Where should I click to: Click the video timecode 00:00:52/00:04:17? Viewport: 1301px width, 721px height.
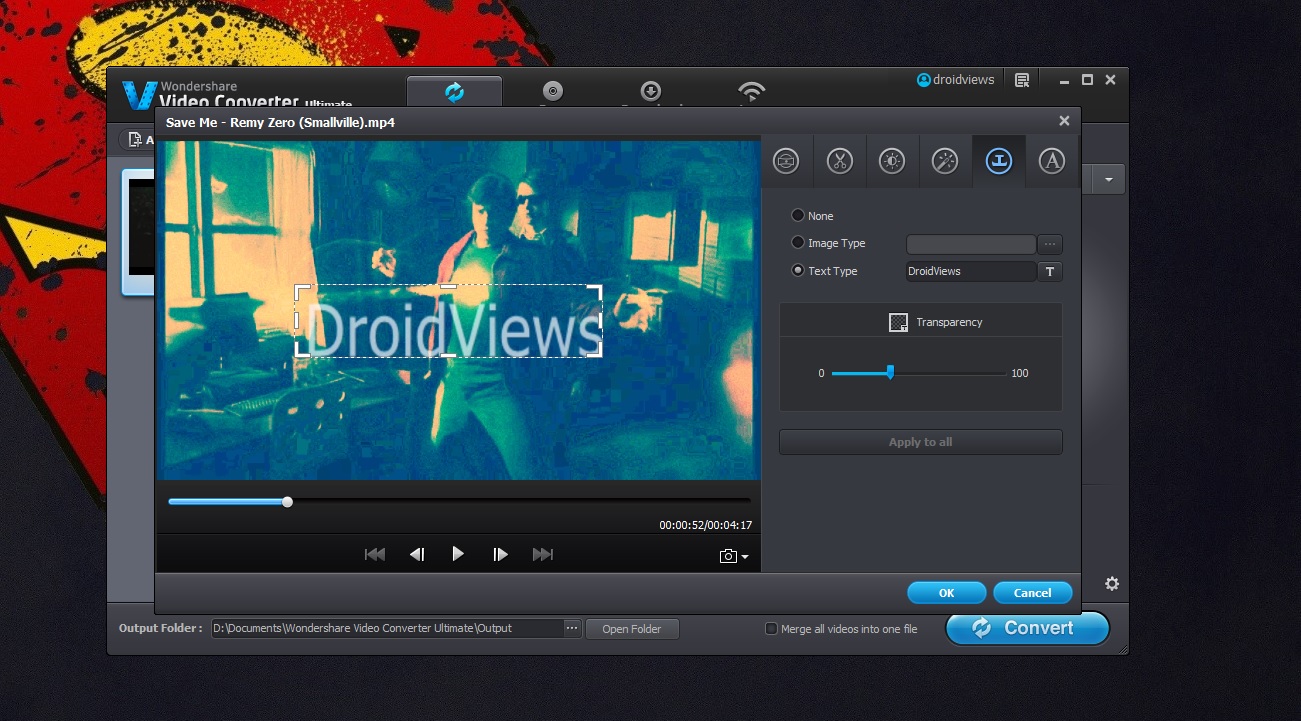(x=705, y=525)
